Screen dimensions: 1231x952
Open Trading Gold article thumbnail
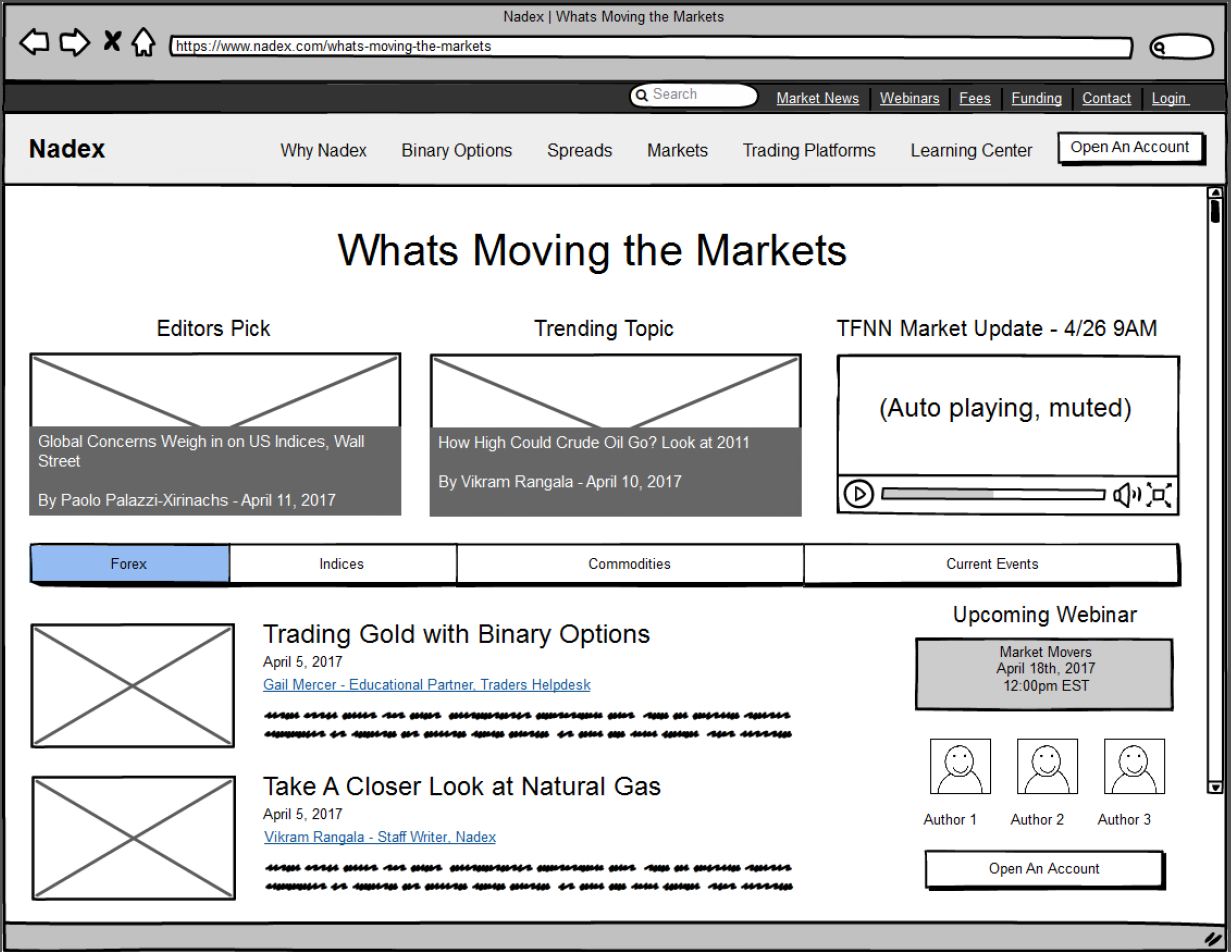click(132, 686)
